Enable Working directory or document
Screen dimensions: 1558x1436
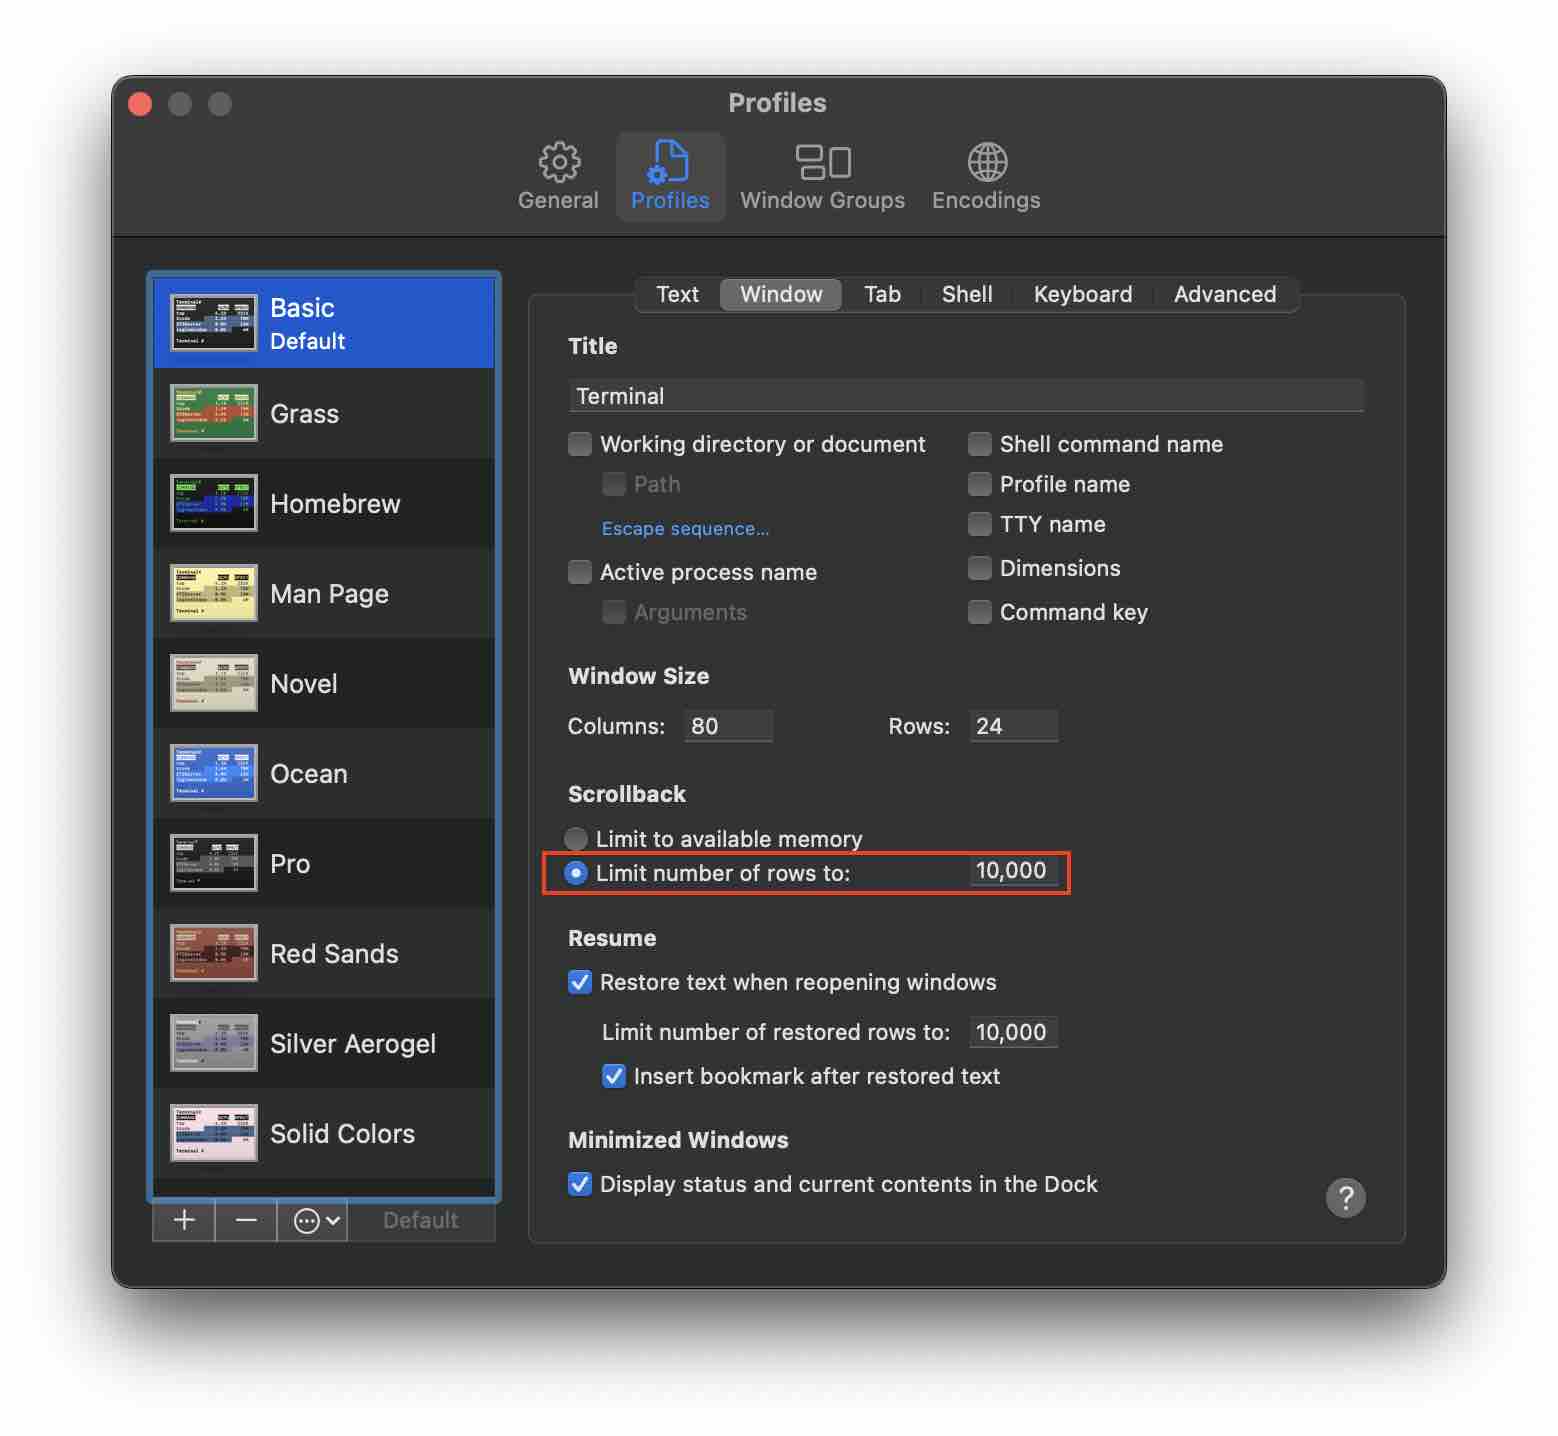coord(579,444)
